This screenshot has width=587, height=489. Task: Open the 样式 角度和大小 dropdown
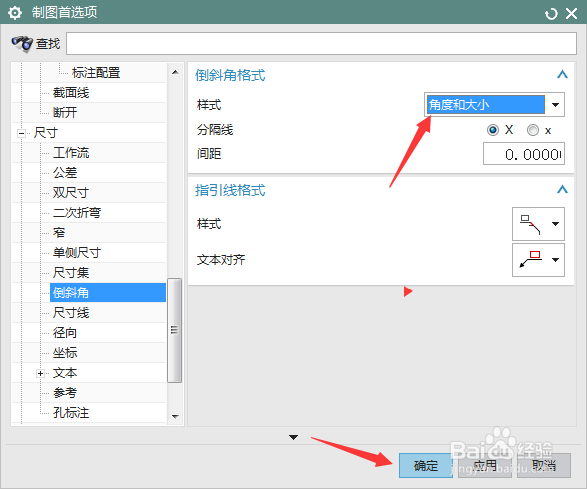494,104
